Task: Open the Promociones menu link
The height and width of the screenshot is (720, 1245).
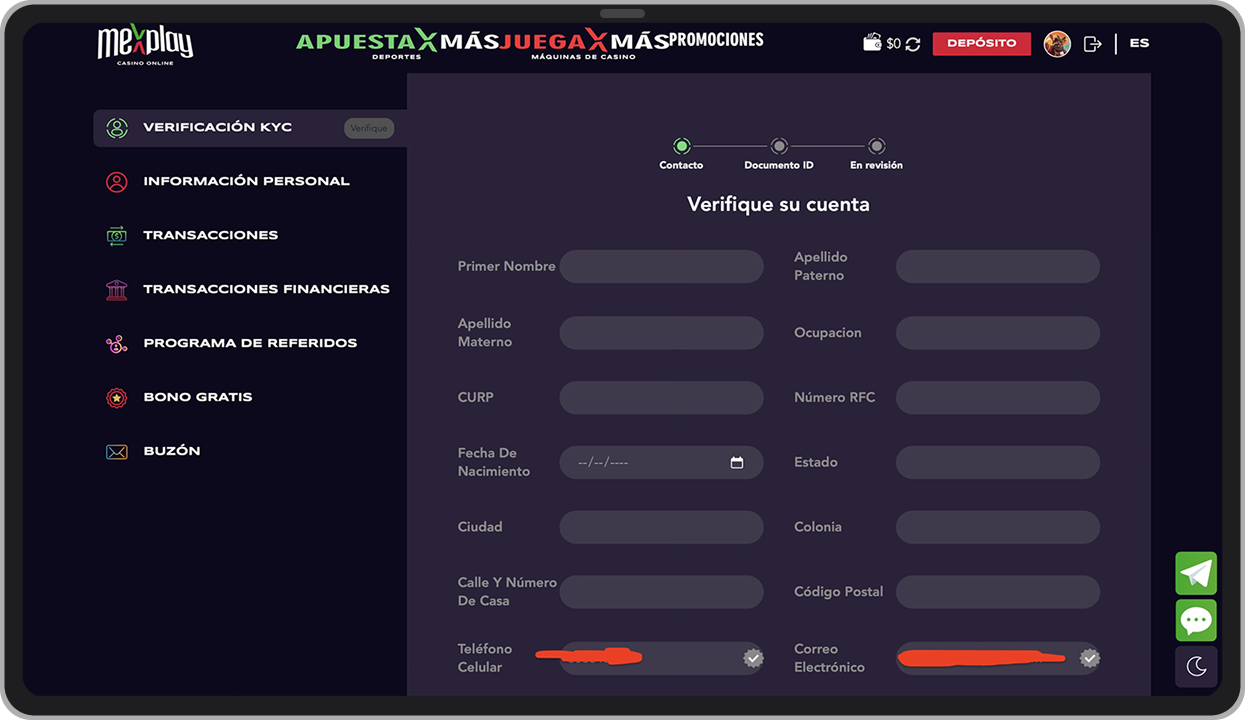Action: pyautogui.click(x=716, y=40)
